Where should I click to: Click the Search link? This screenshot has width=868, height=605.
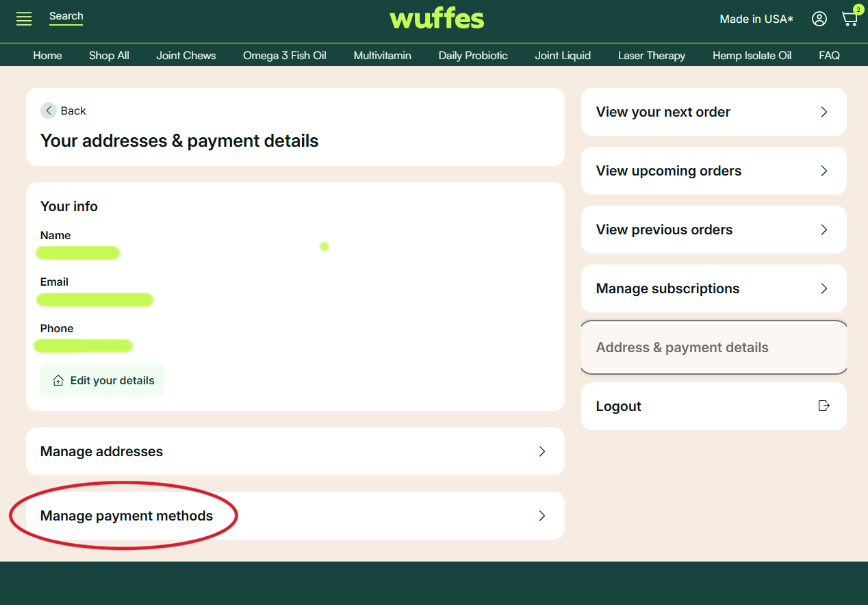click(66, 16)
